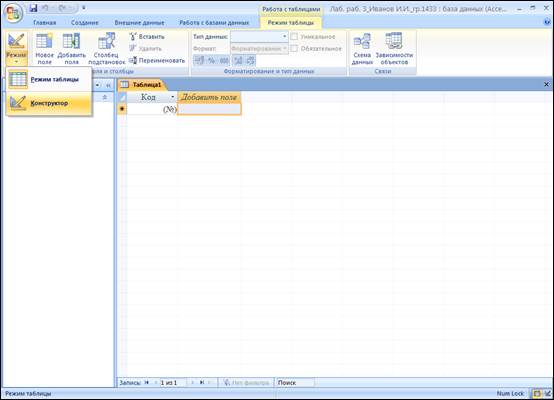Screen dimensions: 554x400
Task: Apply currency format icon
Action: point(199,60)
